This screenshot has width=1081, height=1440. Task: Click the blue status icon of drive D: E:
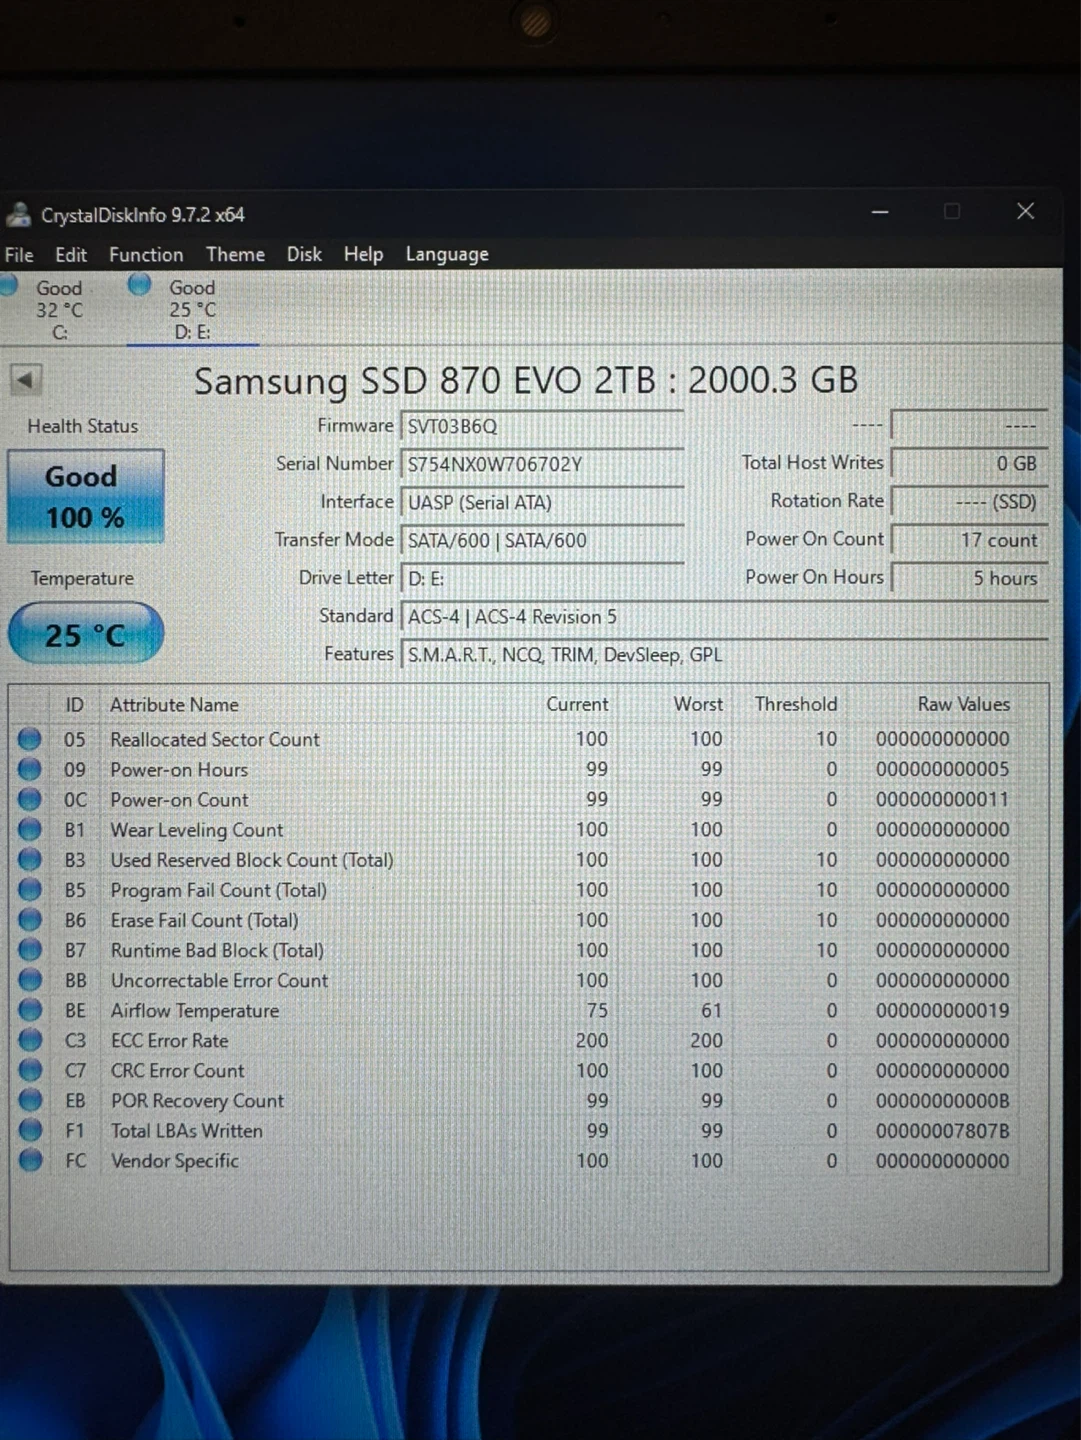(x=140, y=285)
